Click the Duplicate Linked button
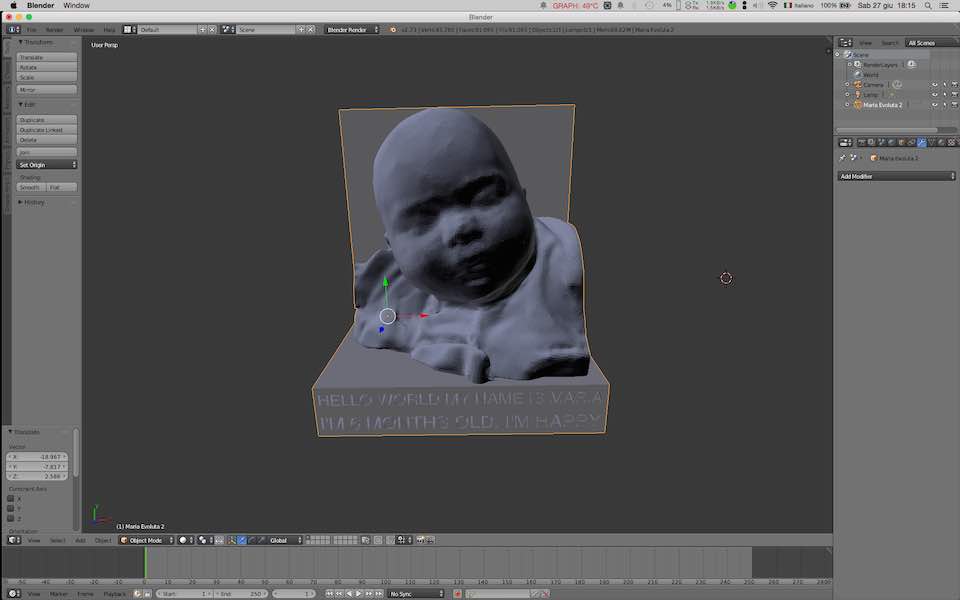 [x=47, y=130]
